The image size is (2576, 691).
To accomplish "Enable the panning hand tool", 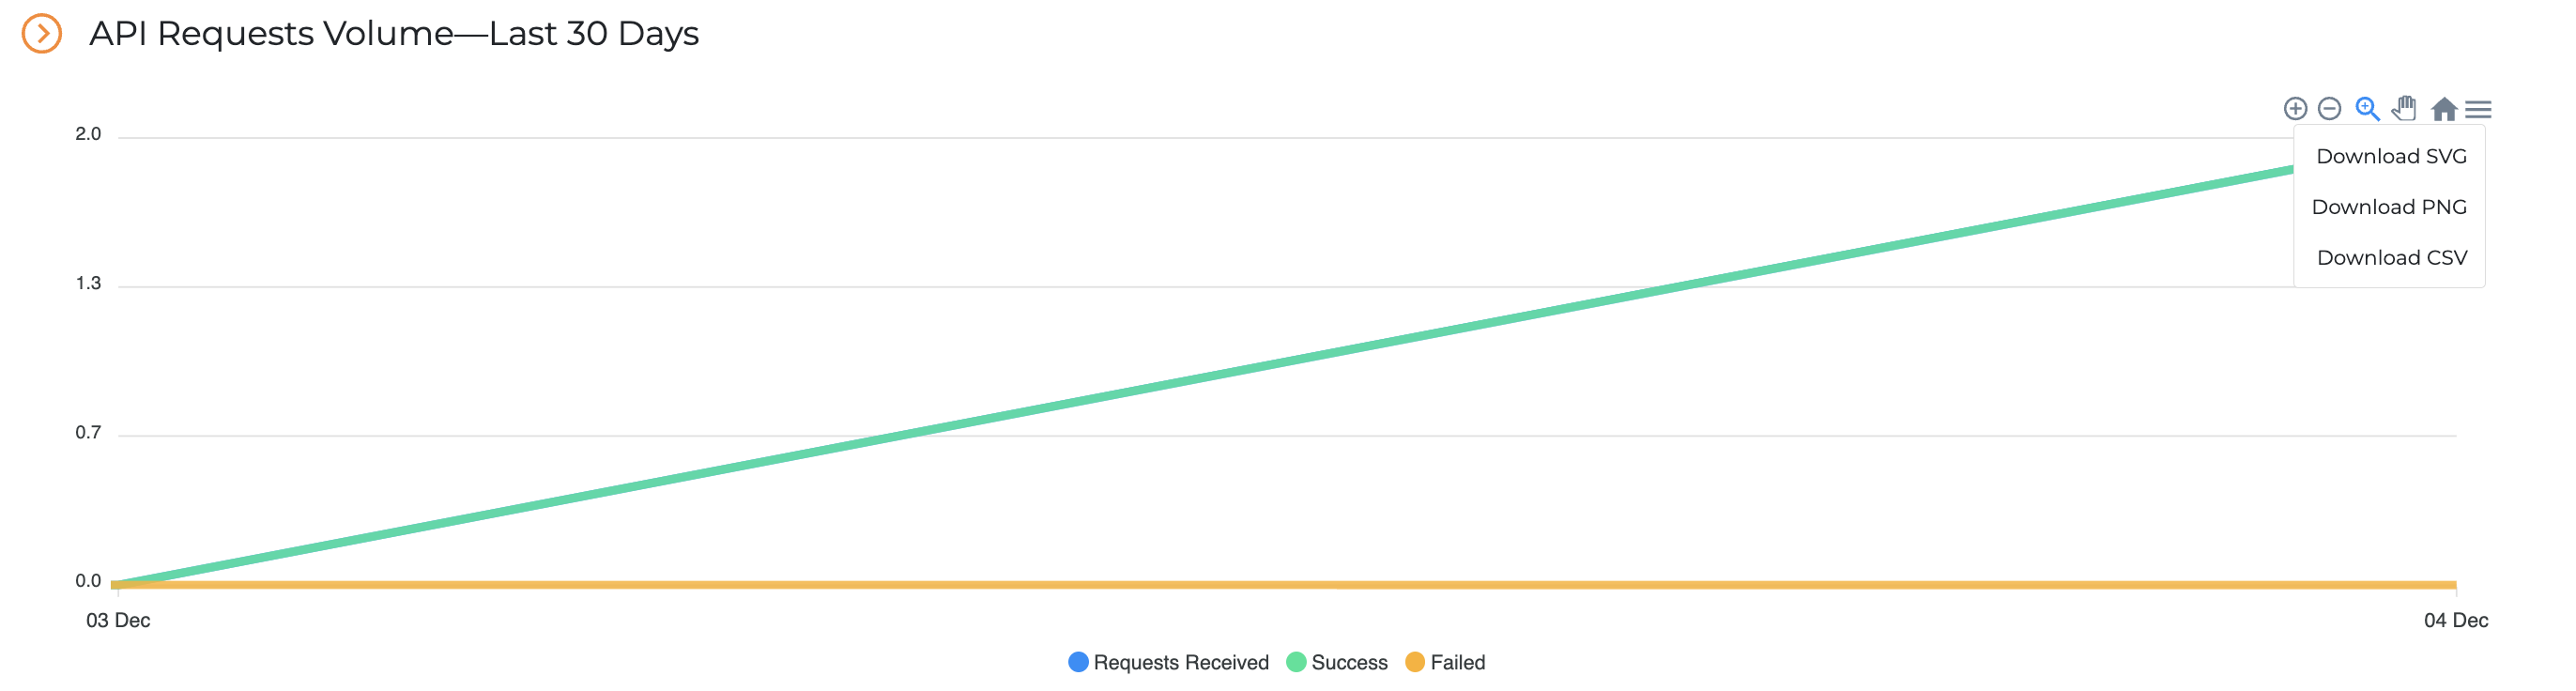I will pos(2404,108).
